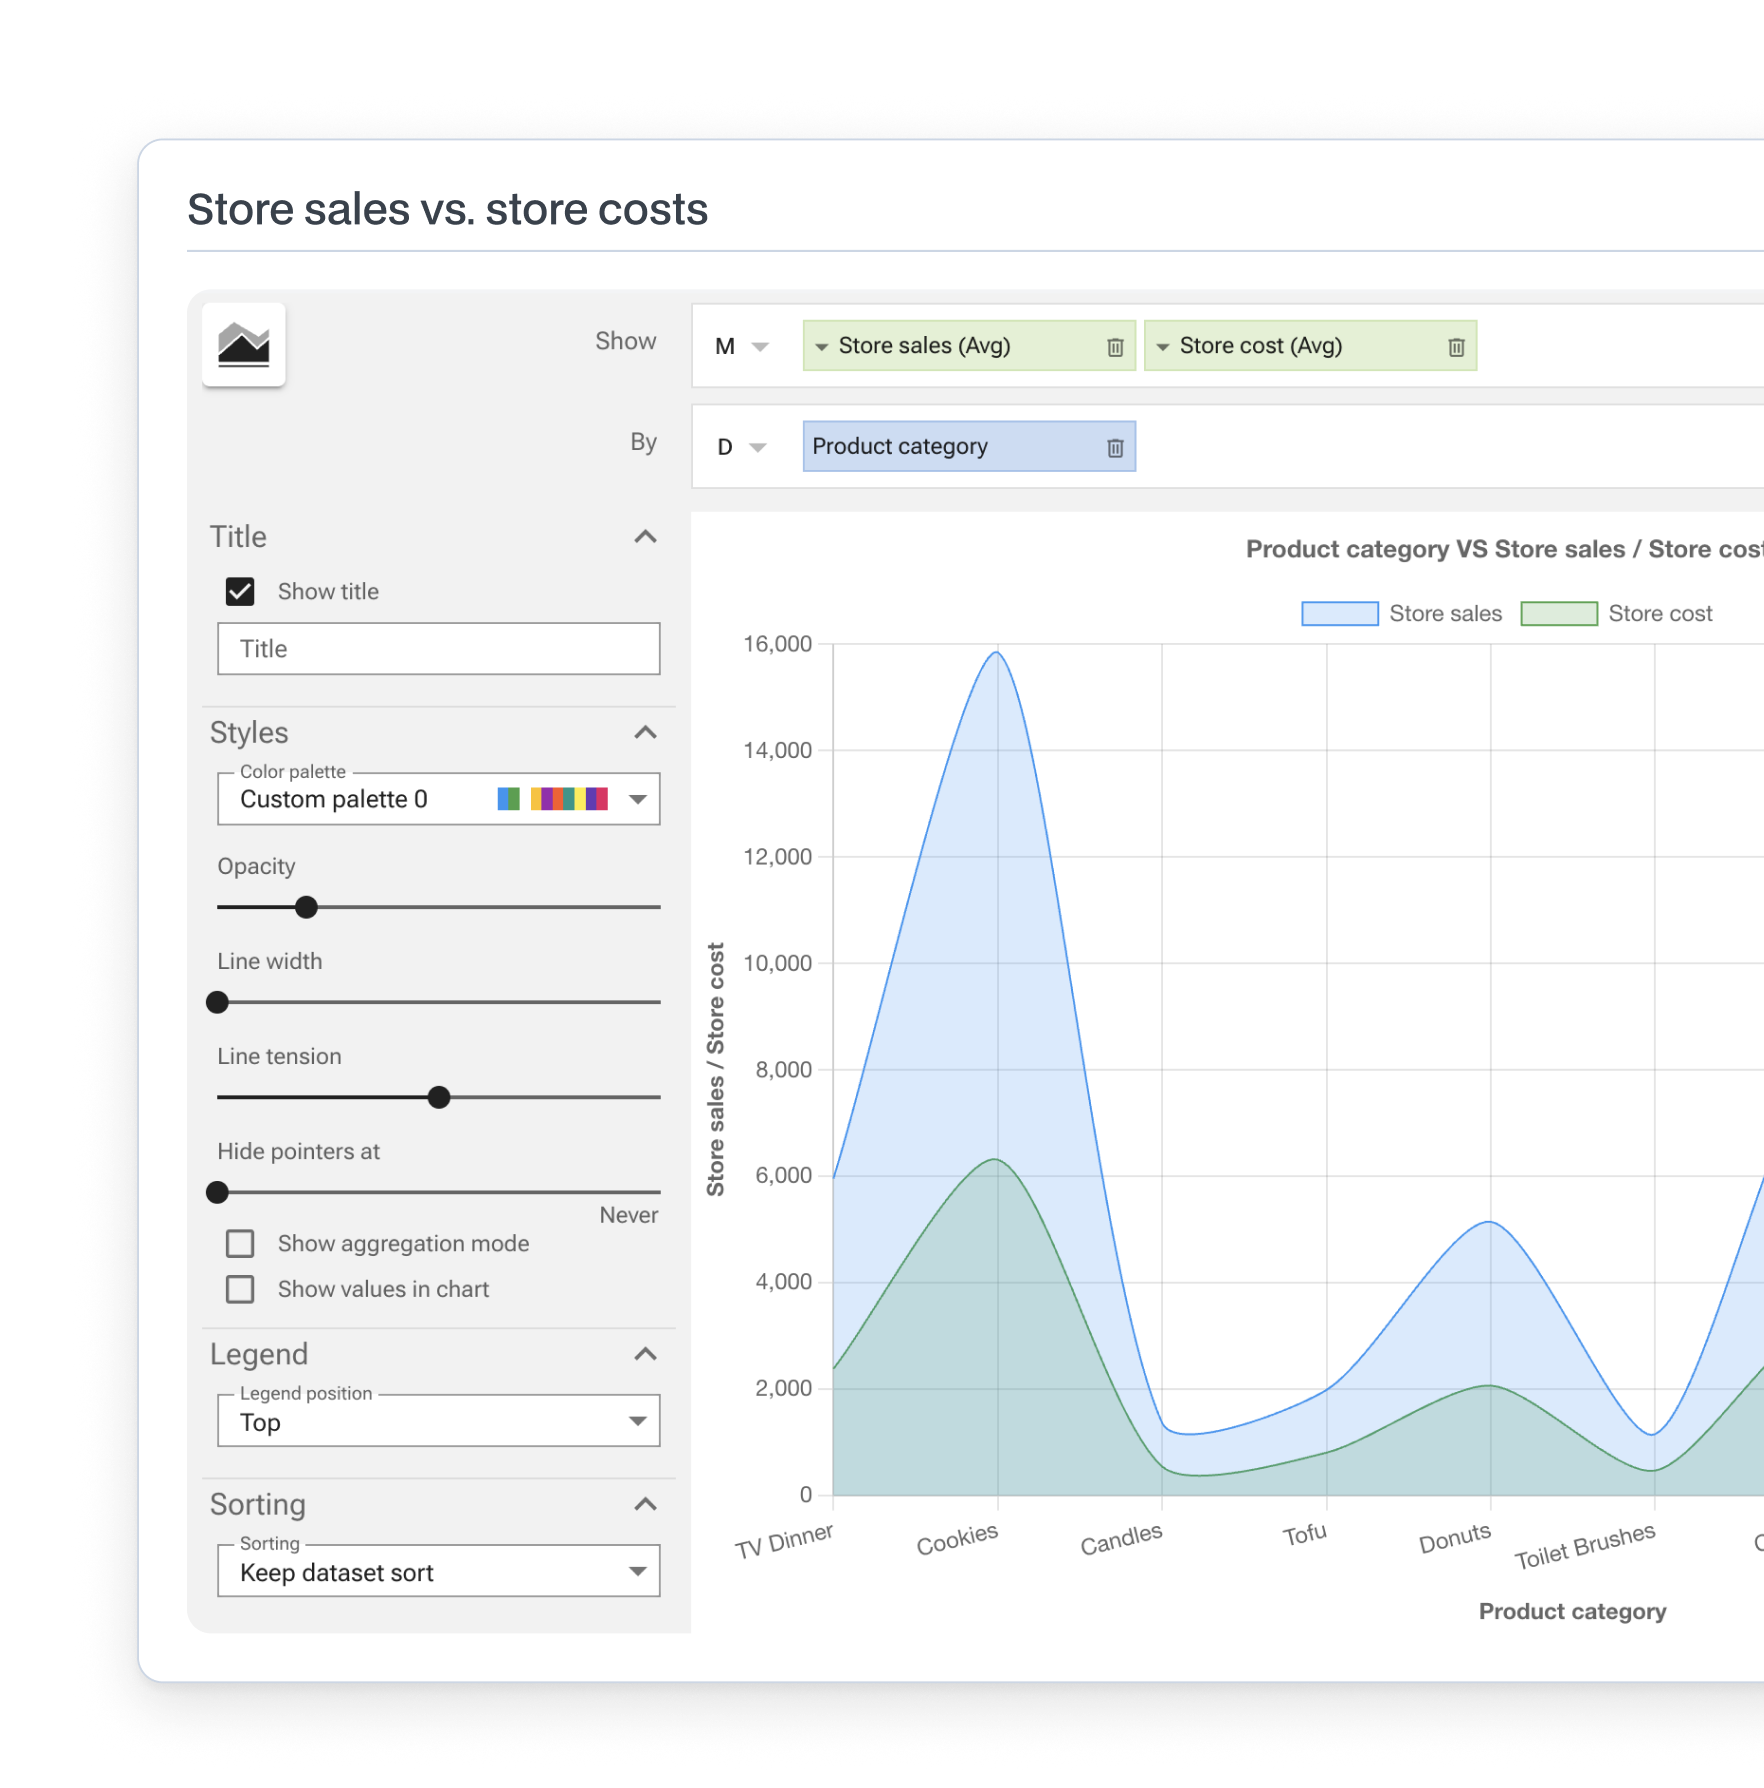Click the Line width slider handle

pos(217,1002)
